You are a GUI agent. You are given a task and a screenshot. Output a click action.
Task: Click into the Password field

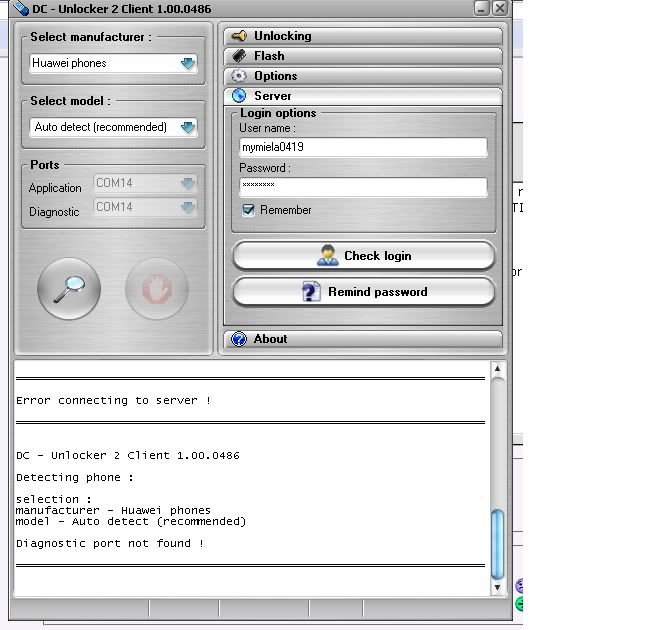(363, 187)
